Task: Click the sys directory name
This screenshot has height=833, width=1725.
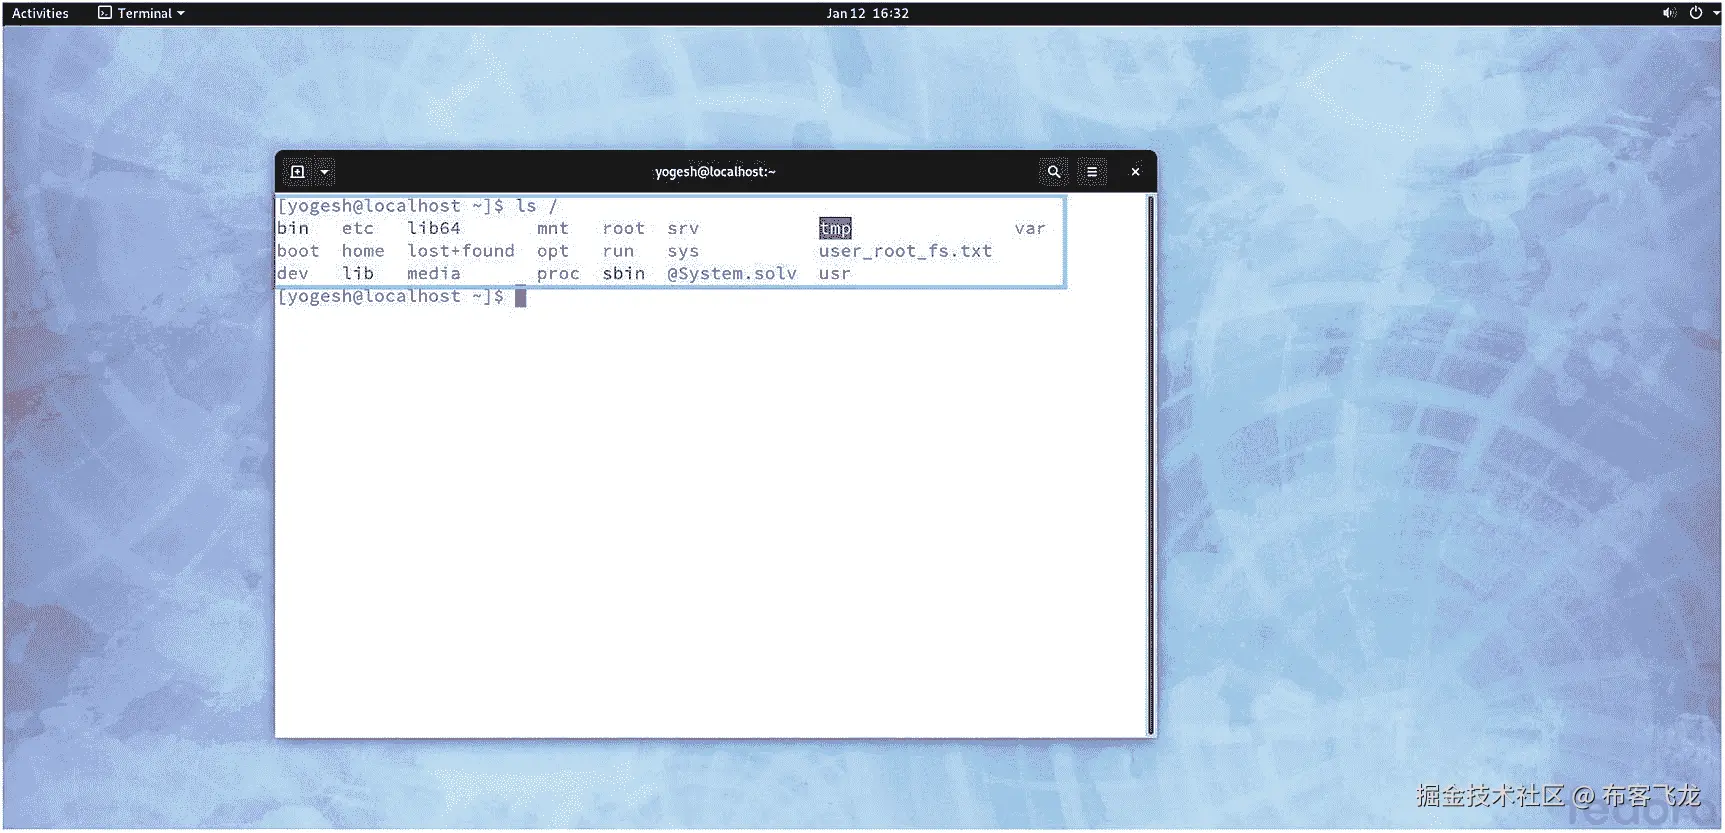Action: click(x=683, y=252)
